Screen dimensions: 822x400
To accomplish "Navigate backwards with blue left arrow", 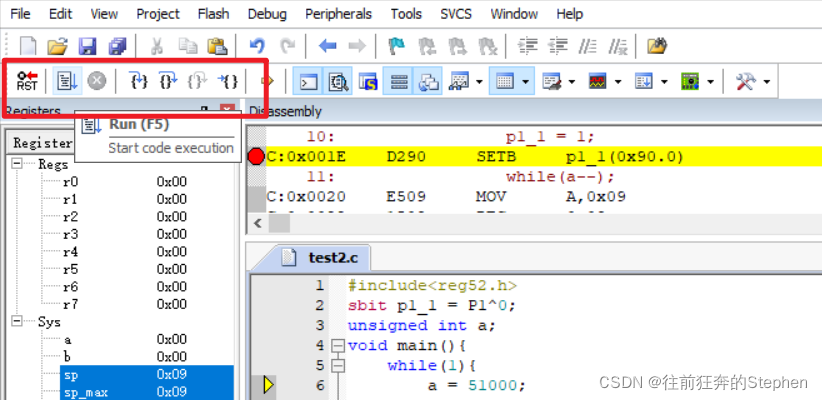I will (x=328, y=46).
